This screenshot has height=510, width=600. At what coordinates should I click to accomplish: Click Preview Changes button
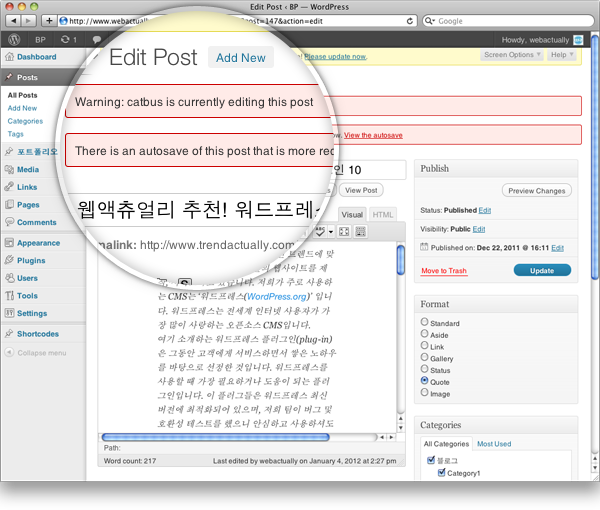(536, 191)
